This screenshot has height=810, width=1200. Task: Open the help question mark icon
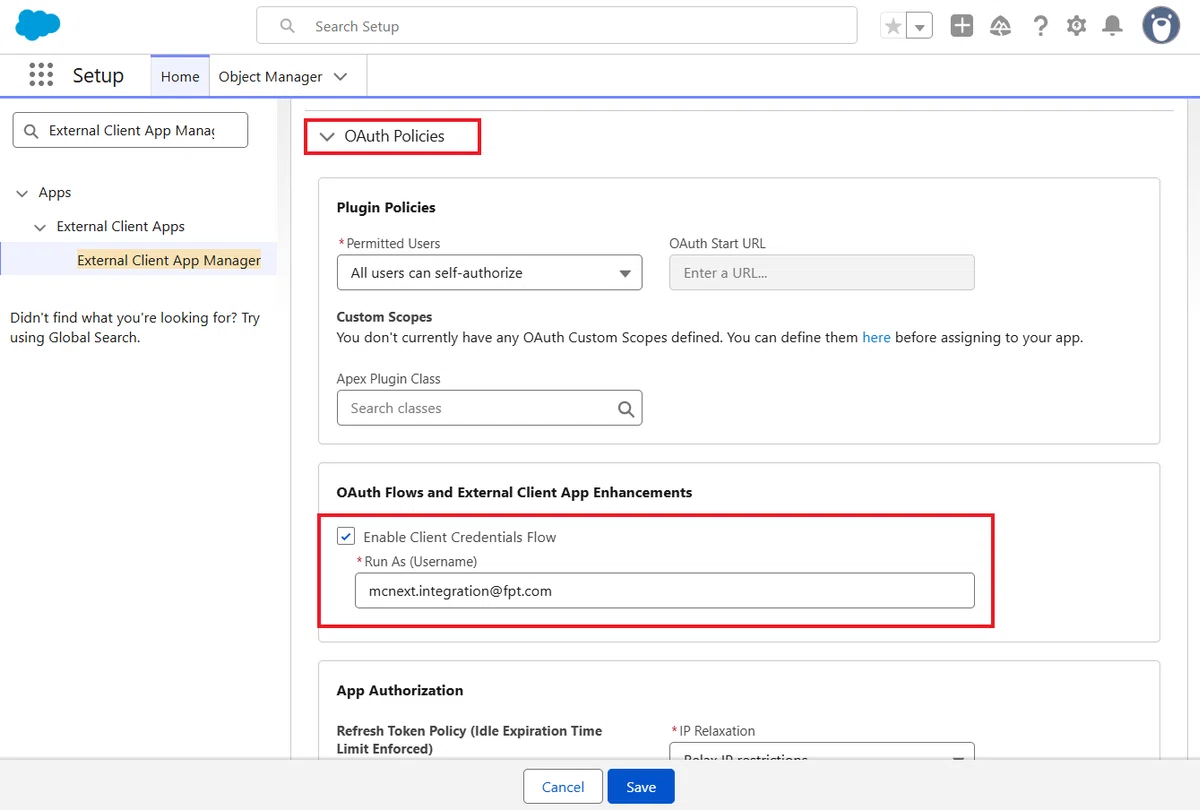coord(1040,26)
